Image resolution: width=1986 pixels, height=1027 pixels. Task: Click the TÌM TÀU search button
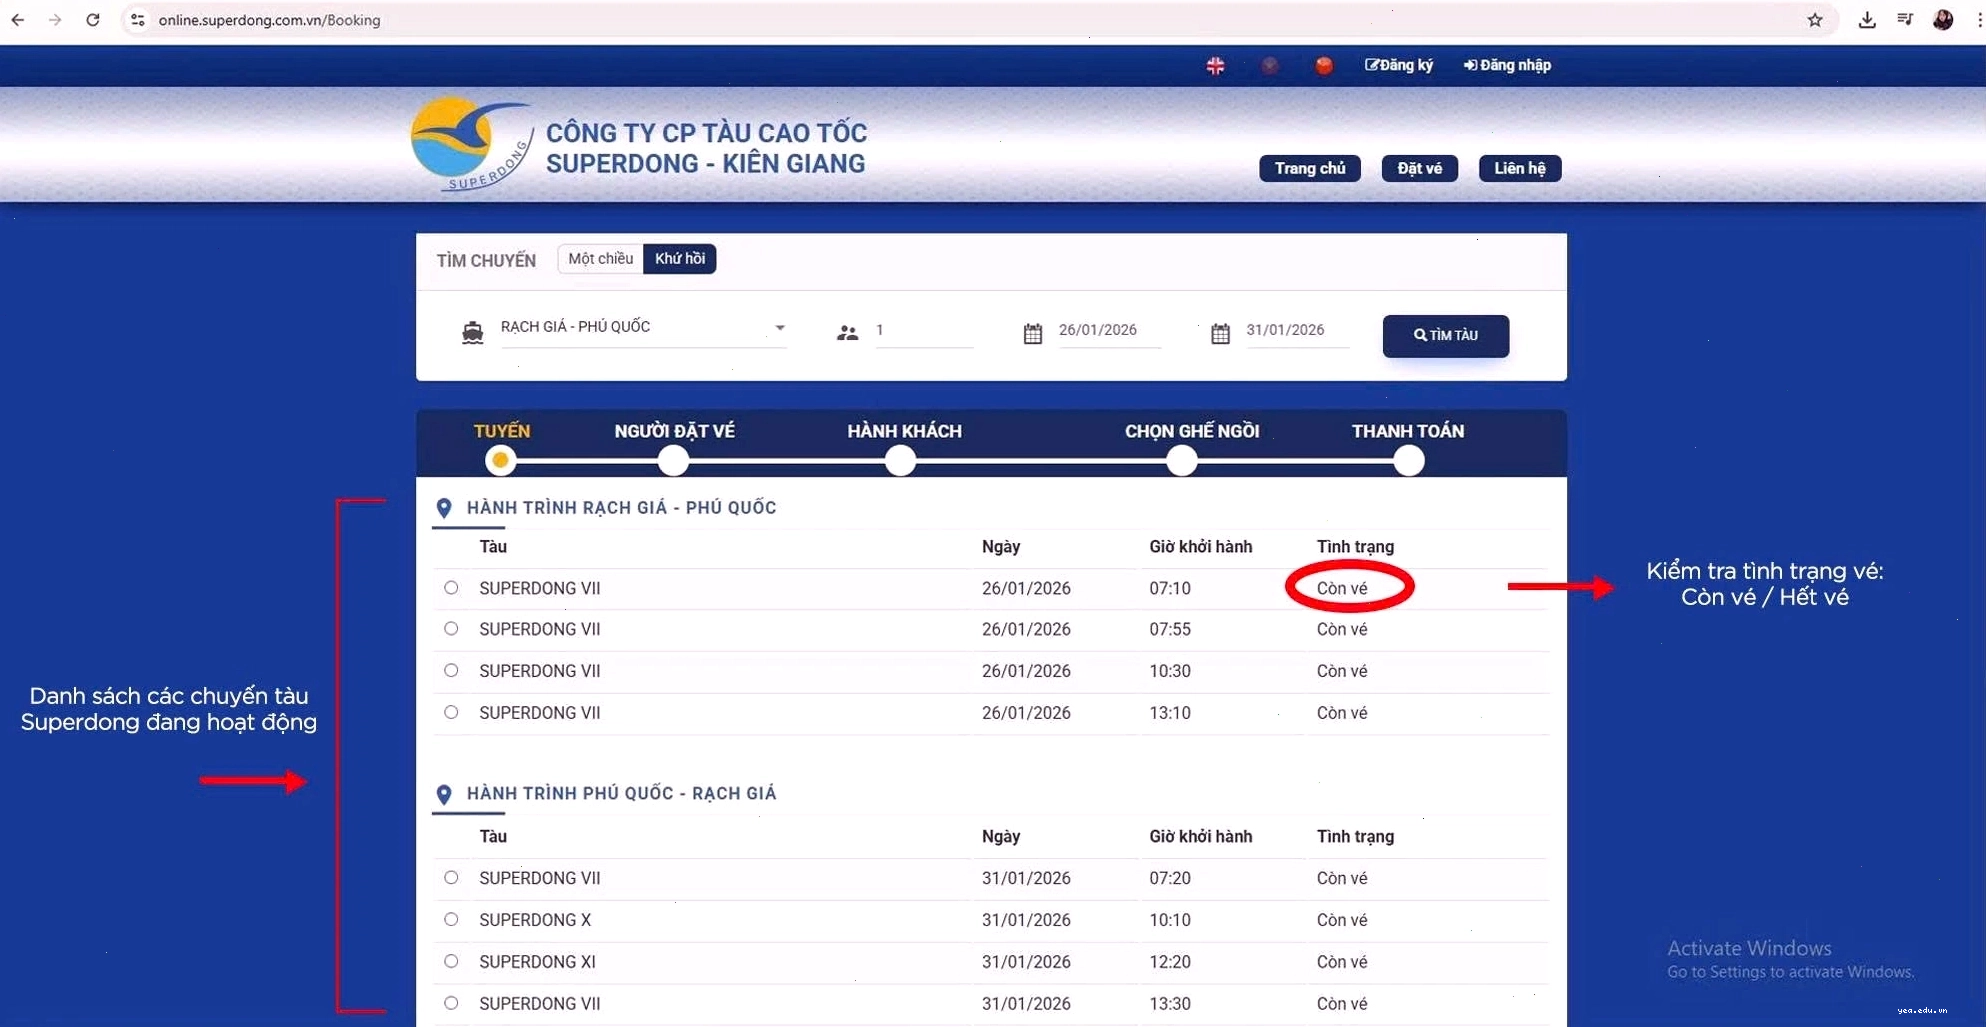tap(1445, 336)
